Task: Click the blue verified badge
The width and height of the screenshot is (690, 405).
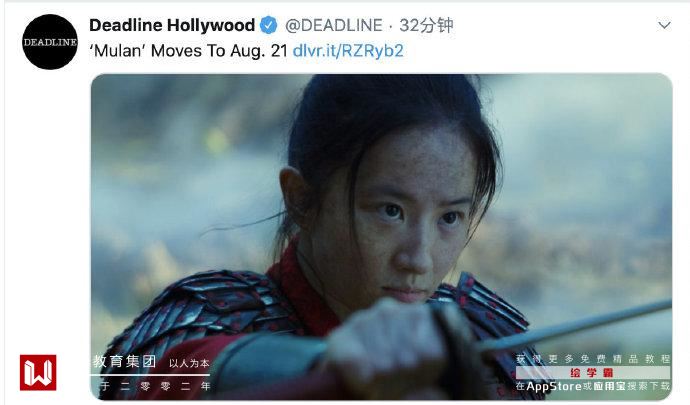Action: (268, 25)
